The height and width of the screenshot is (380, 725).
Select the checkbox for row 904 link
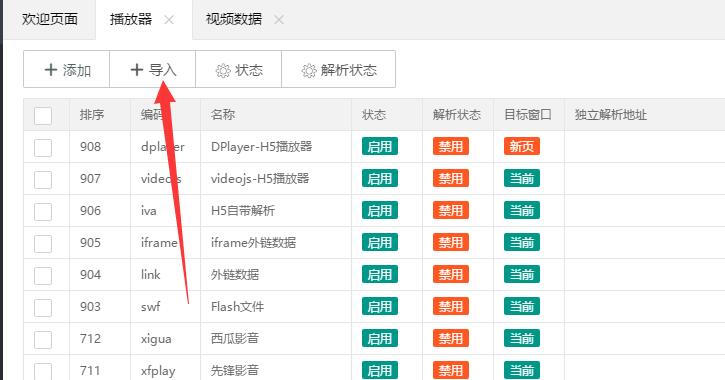[x=43, y=276]
